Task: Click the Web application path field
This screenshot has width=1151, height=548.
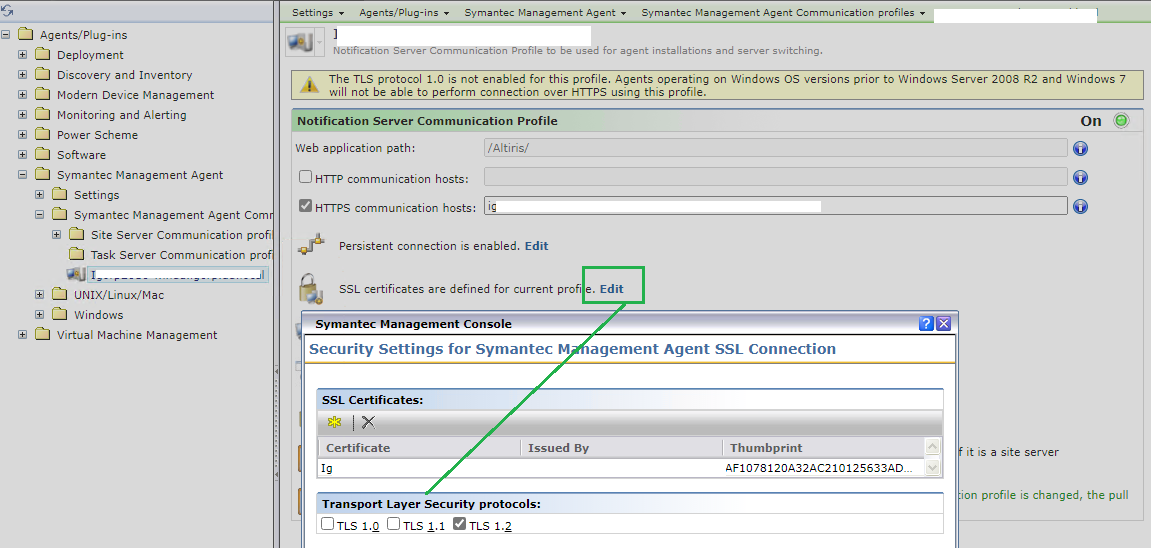Action: (775, 148)
